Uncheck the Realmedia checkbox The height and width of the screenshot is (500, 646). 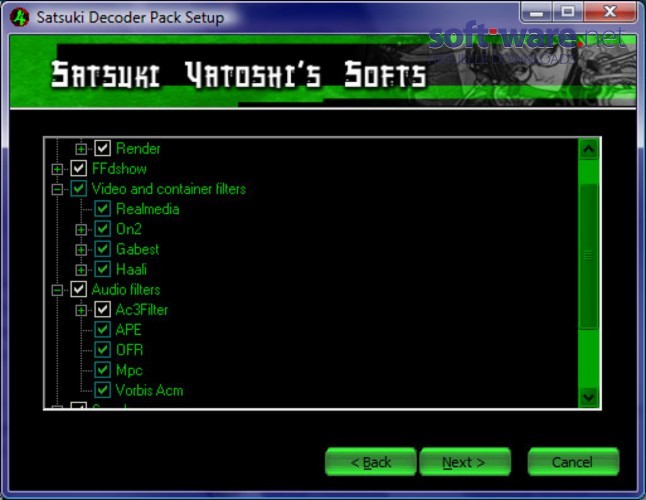pyautogui.click(x=102, y=209)
